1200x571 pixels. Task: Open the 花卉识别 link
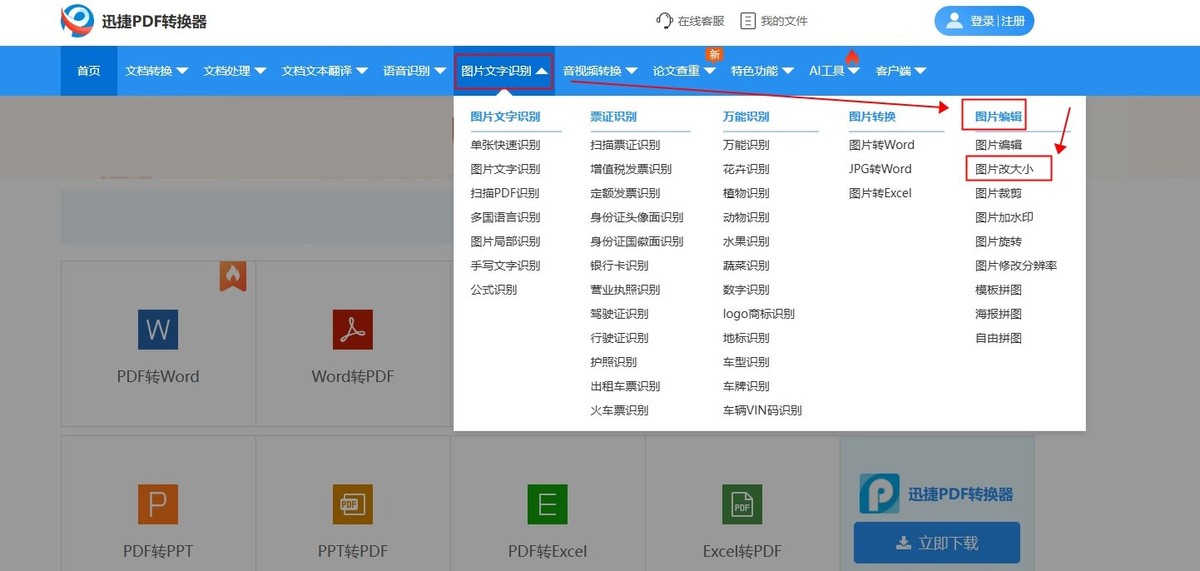click(x=746, y=169)
